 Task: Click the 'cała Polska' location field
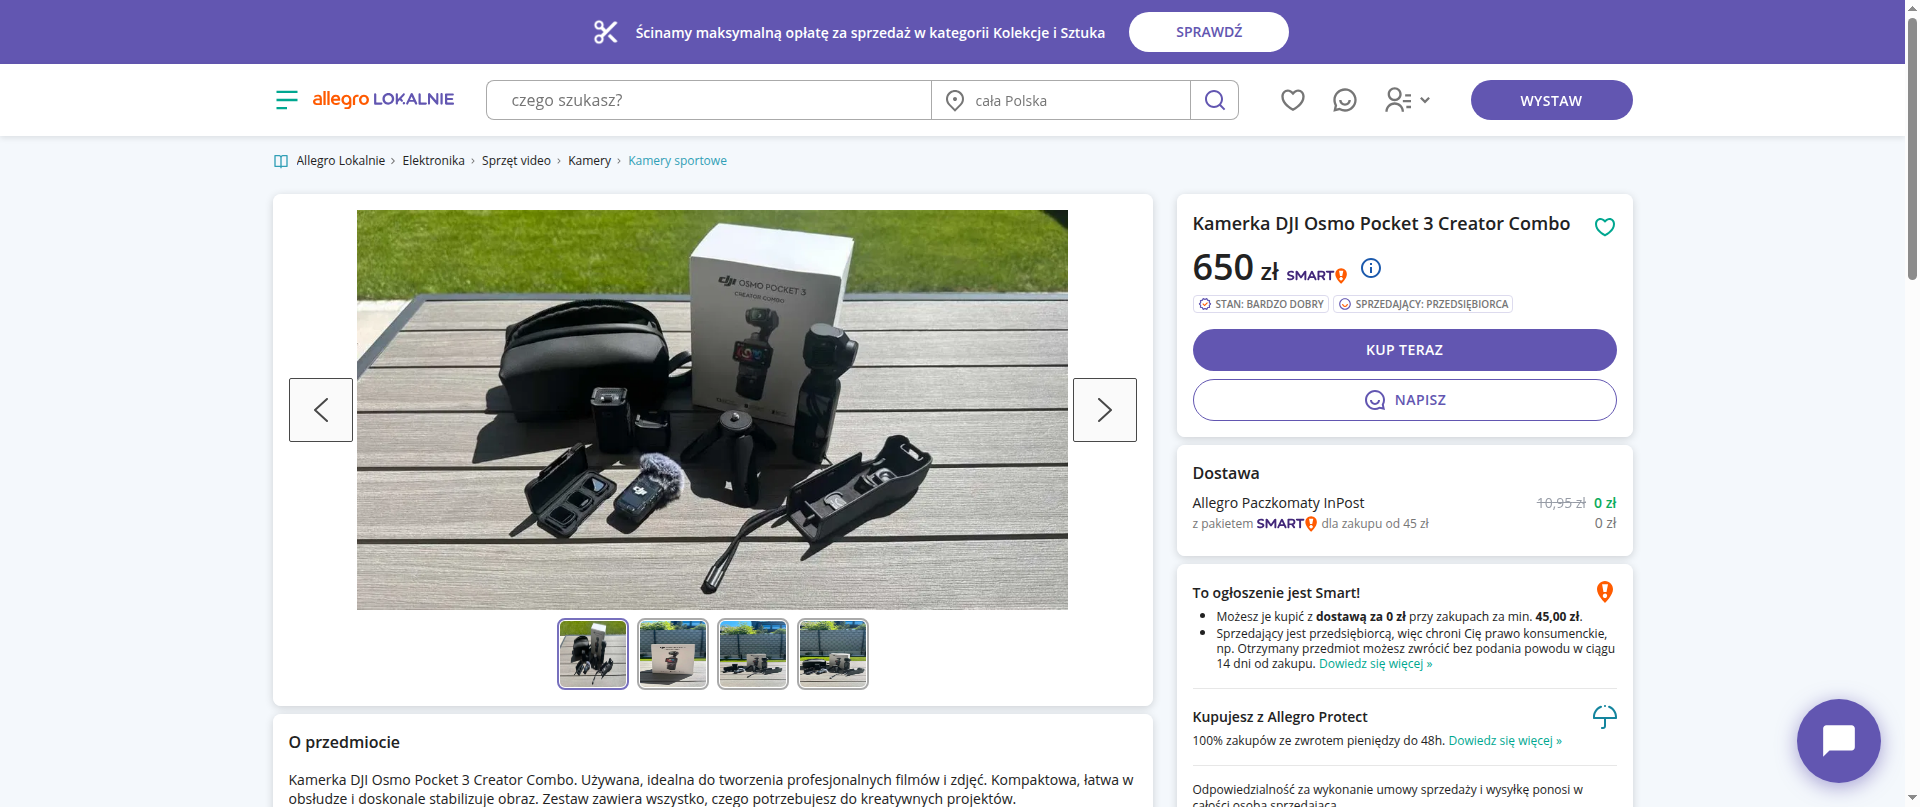click(1061, 100)
